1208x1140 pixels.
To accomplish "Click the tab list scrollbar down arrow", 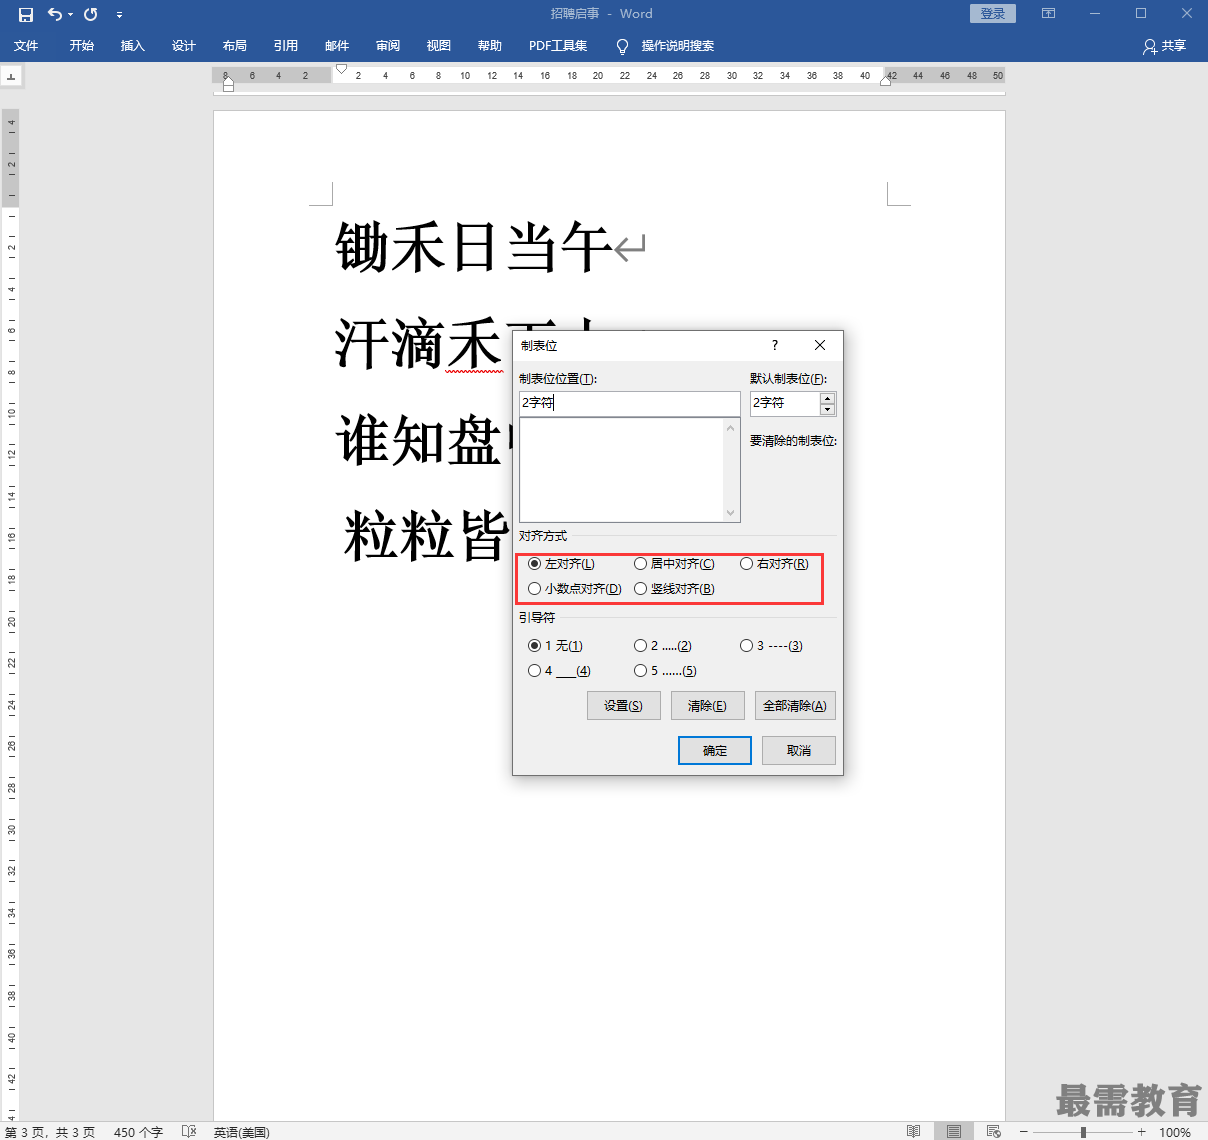I will (x=731, y=513).
